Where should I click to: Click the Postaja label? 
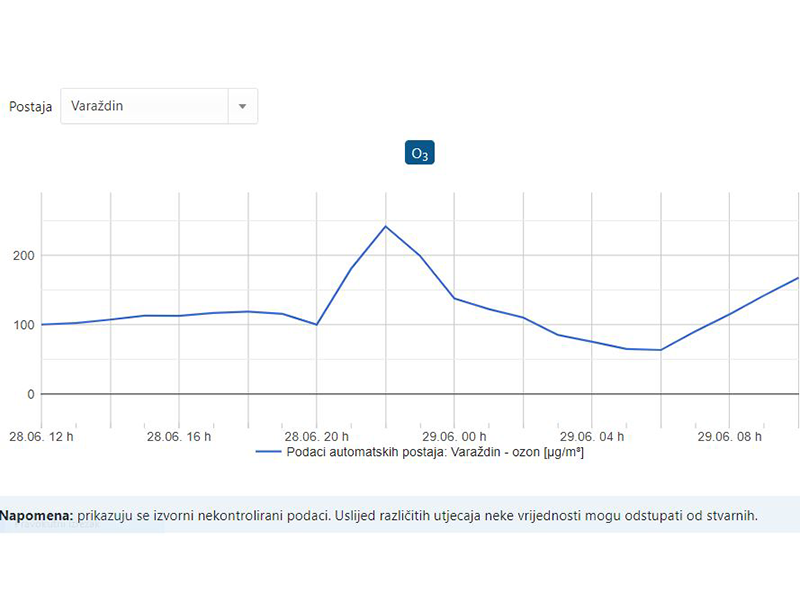[30, 107]
